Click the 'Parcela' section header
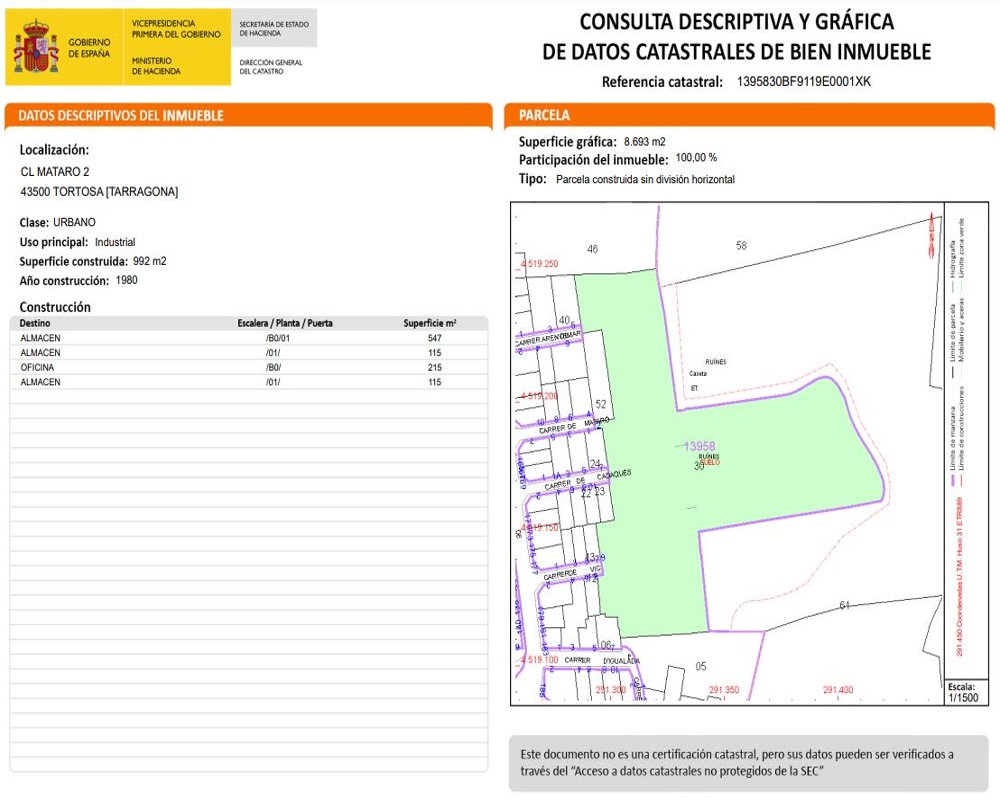The width and height of the screenshot is (1000, 800). pyautogui.click(x=545, y=116)
